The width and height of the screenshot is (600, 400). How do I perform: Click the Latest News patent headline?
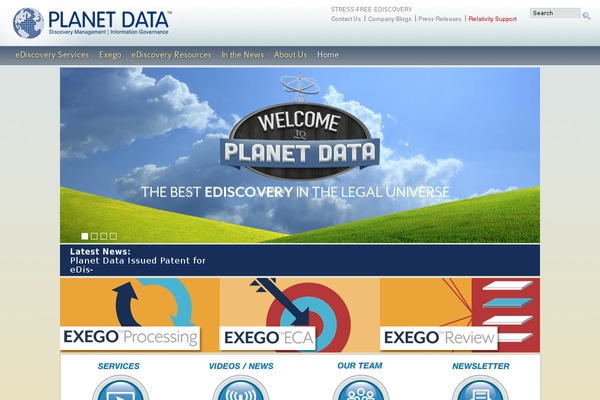click(138, 265)
